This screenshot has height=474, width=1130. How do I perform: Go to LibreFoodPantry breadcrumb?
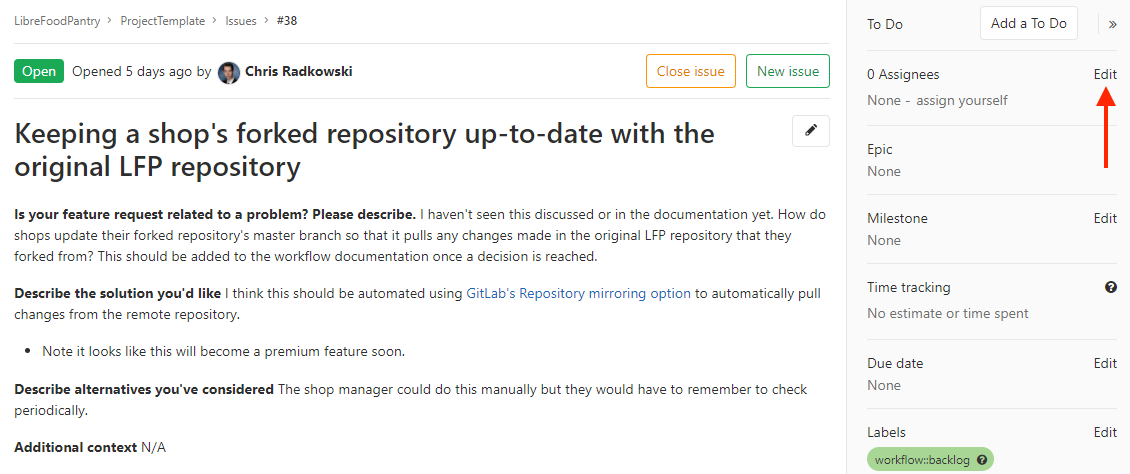(58, 21)
